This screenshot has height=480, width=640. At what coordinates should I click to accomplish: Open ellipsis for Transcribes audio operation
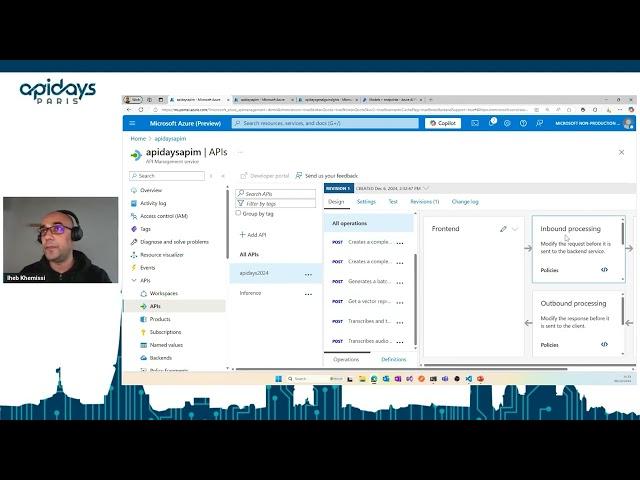tap(400, 342)
